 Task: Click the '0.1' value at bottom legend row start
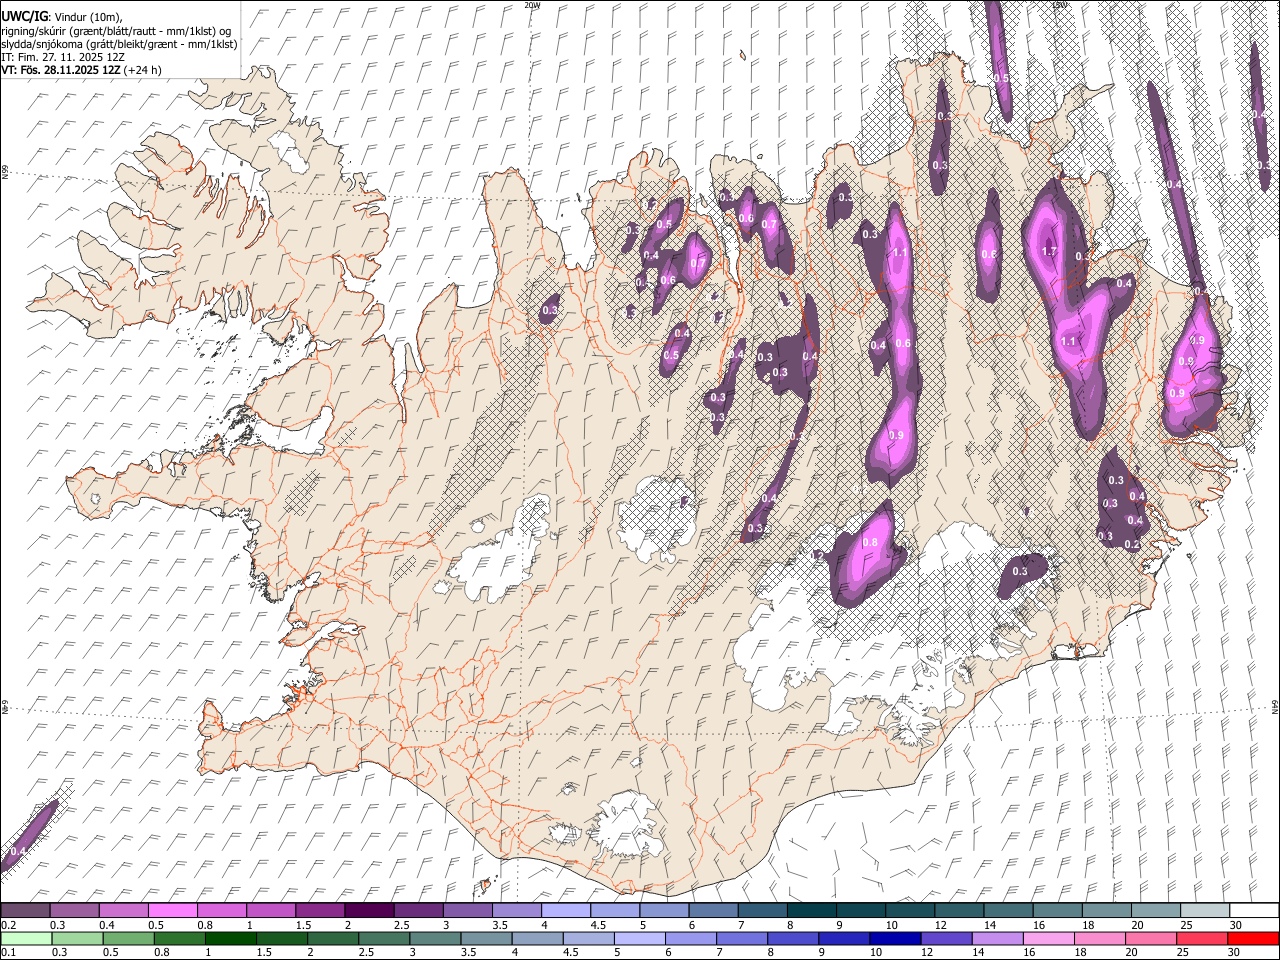click(x=9, y=953)
